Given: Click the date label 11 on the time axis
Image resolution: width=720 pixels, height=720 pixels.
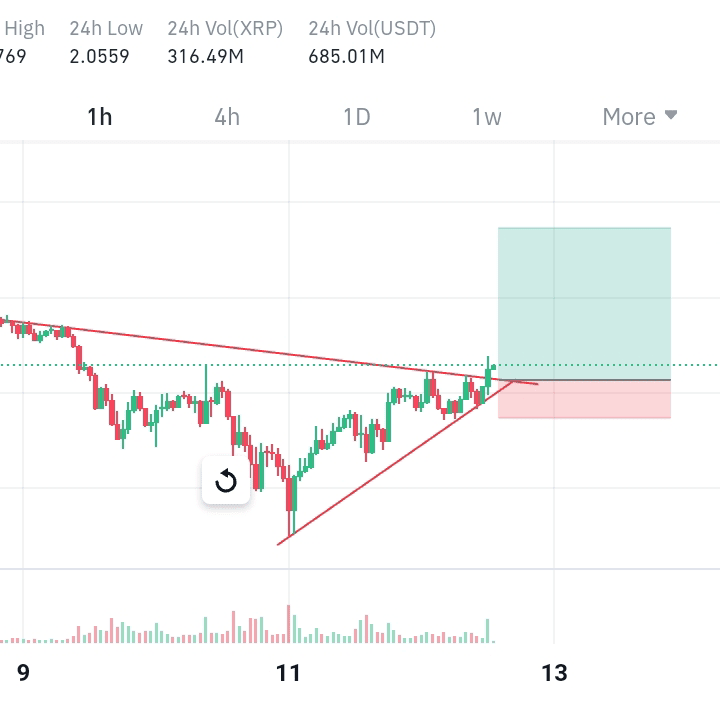Looking at the screenshot, I should tap(288, 673).
